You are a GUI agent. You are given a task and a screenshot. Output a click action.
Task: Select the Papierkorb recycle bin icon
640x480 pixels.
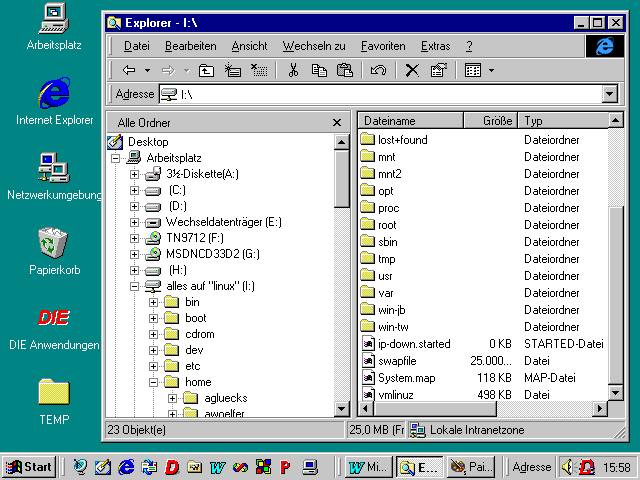pyautogui.click(x=54, y=252)
